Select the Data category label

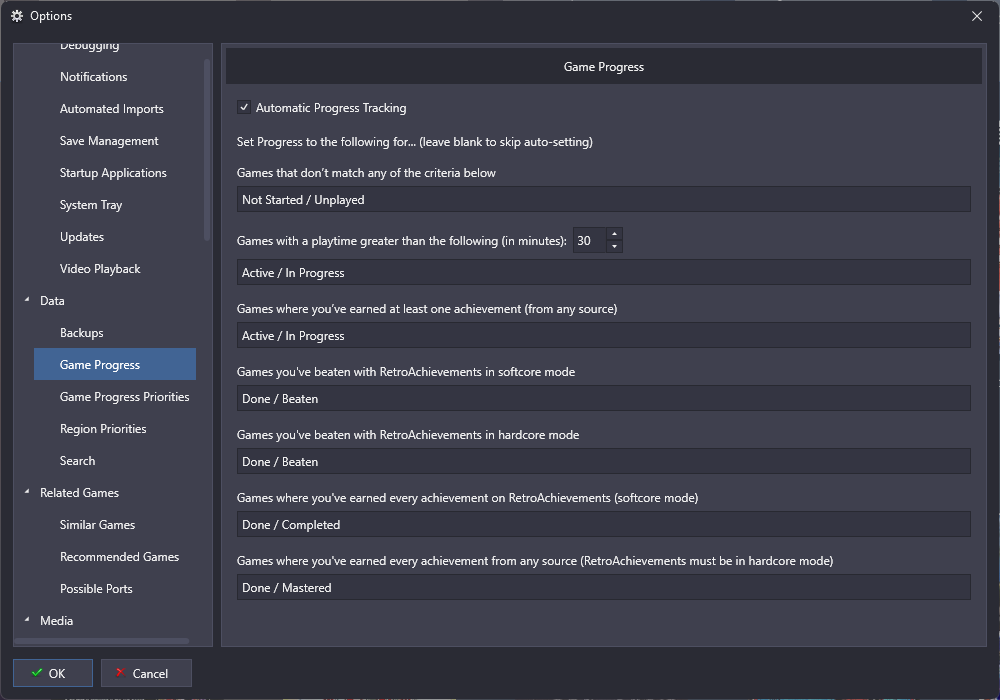(52, 301)
